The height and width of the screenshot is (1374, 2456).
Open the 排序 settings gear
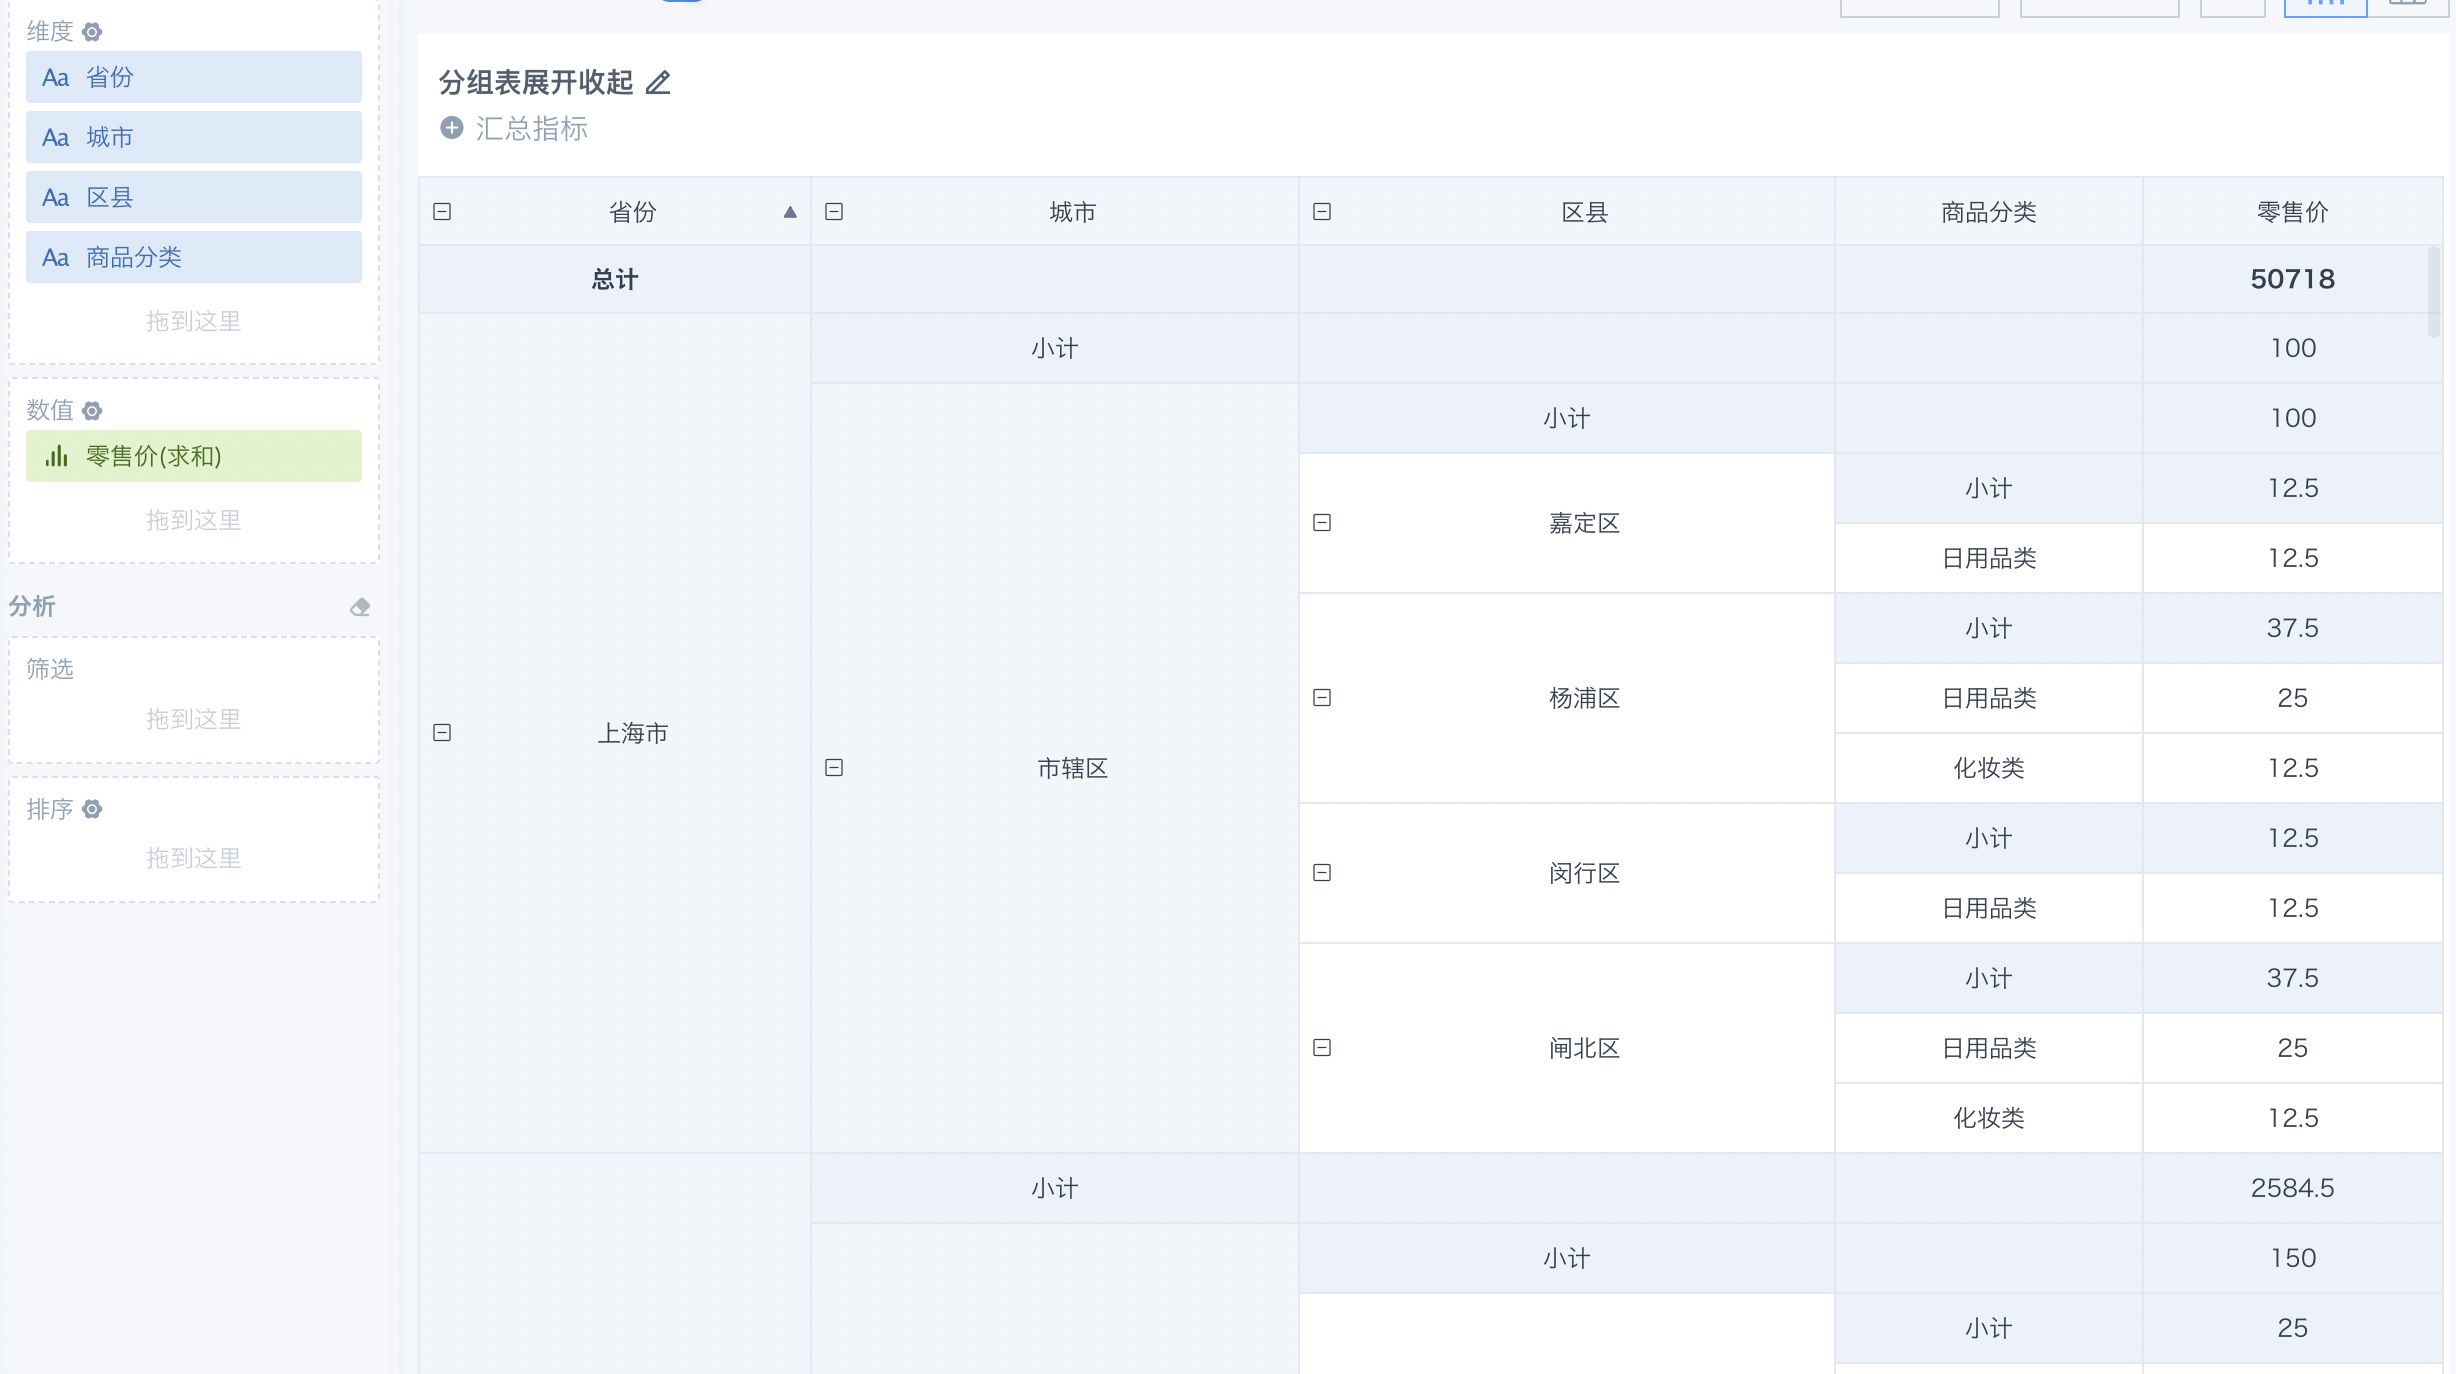click(x=92, y=809)
